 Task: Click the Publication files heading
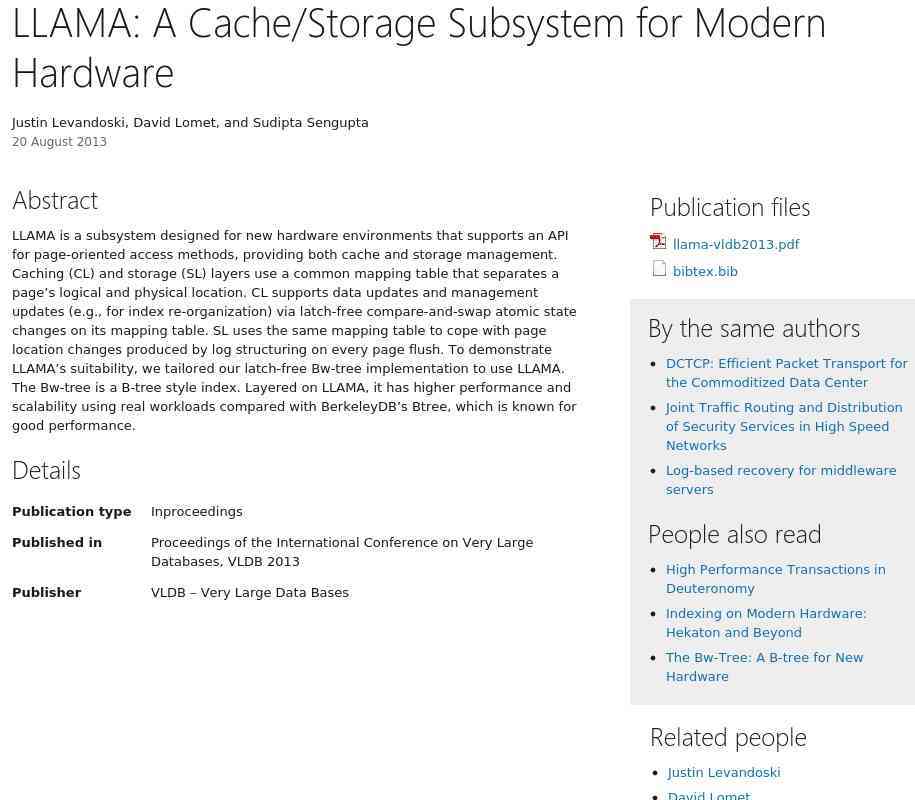click(x=729, y=207)
